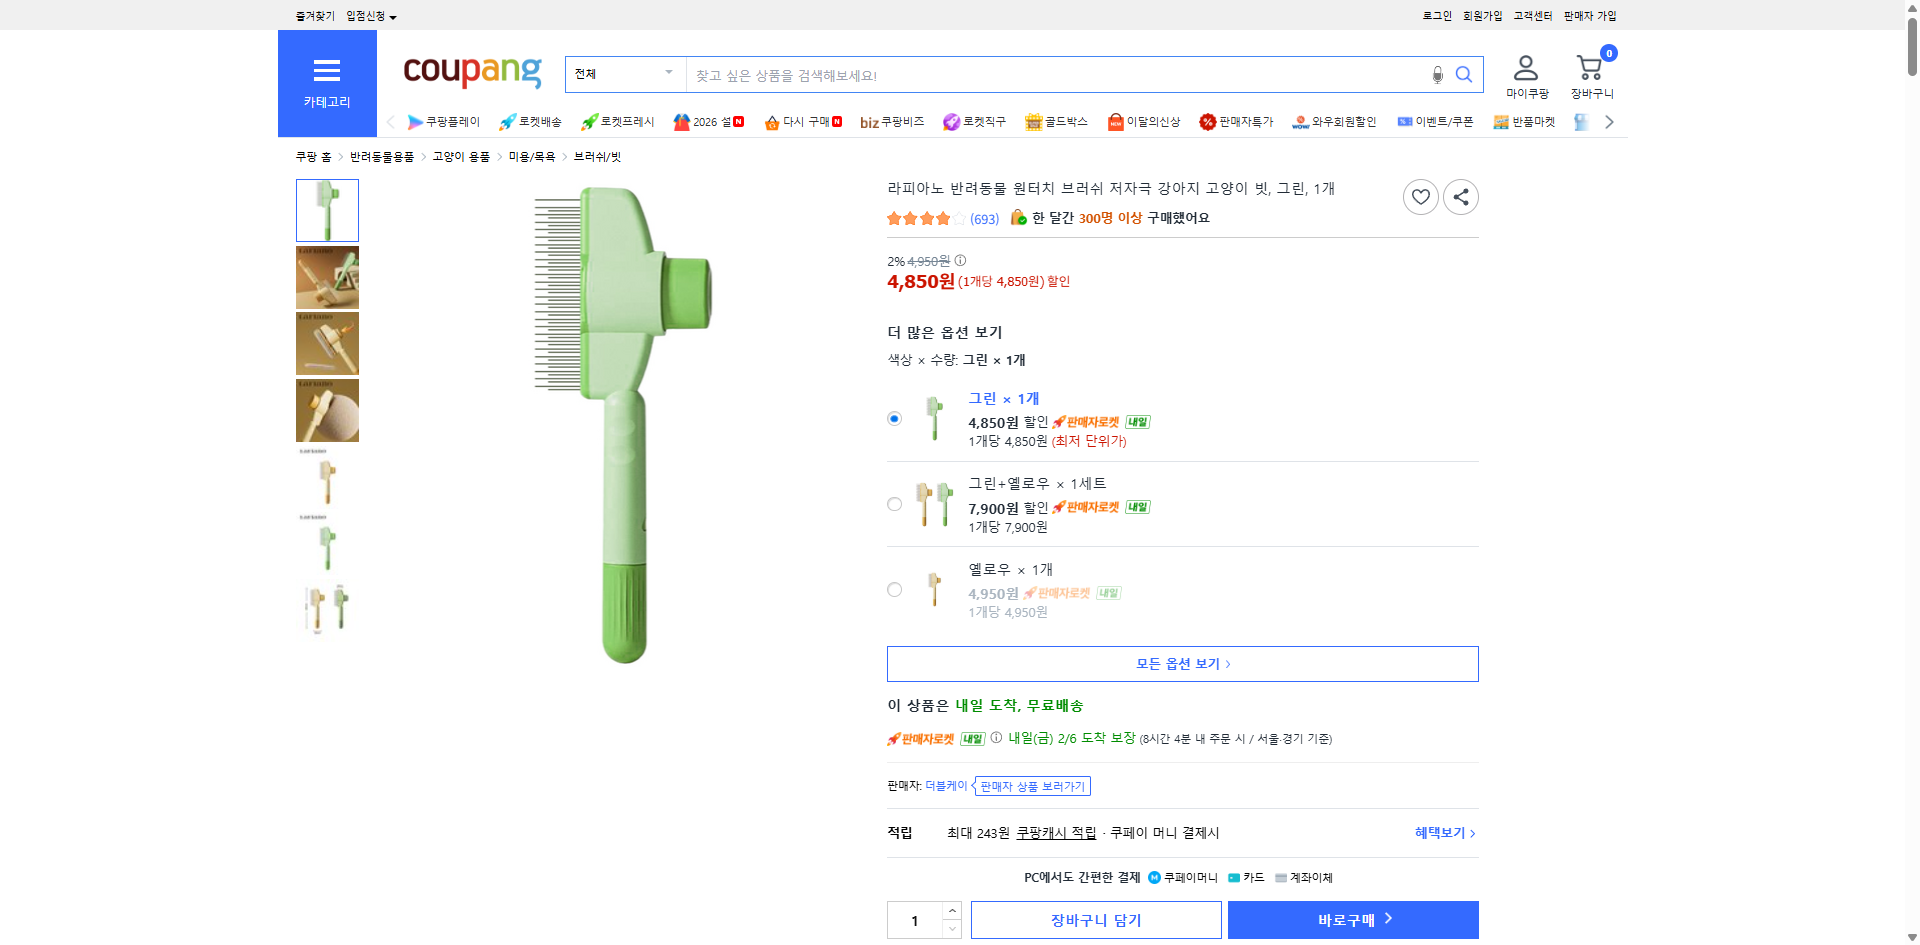Start a voice search with the microphone icon
Viewport: 1920px width, 945px height.
click(1437, 74)
